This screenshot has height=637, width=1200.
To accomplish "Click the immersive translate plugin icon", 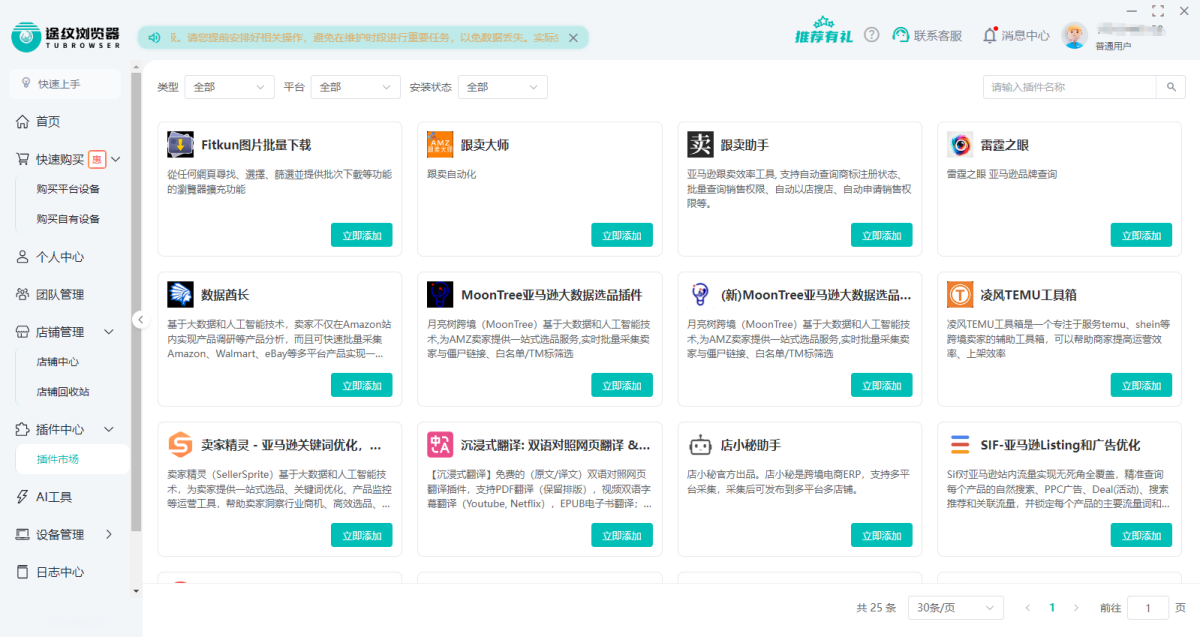I will (440, 445).
